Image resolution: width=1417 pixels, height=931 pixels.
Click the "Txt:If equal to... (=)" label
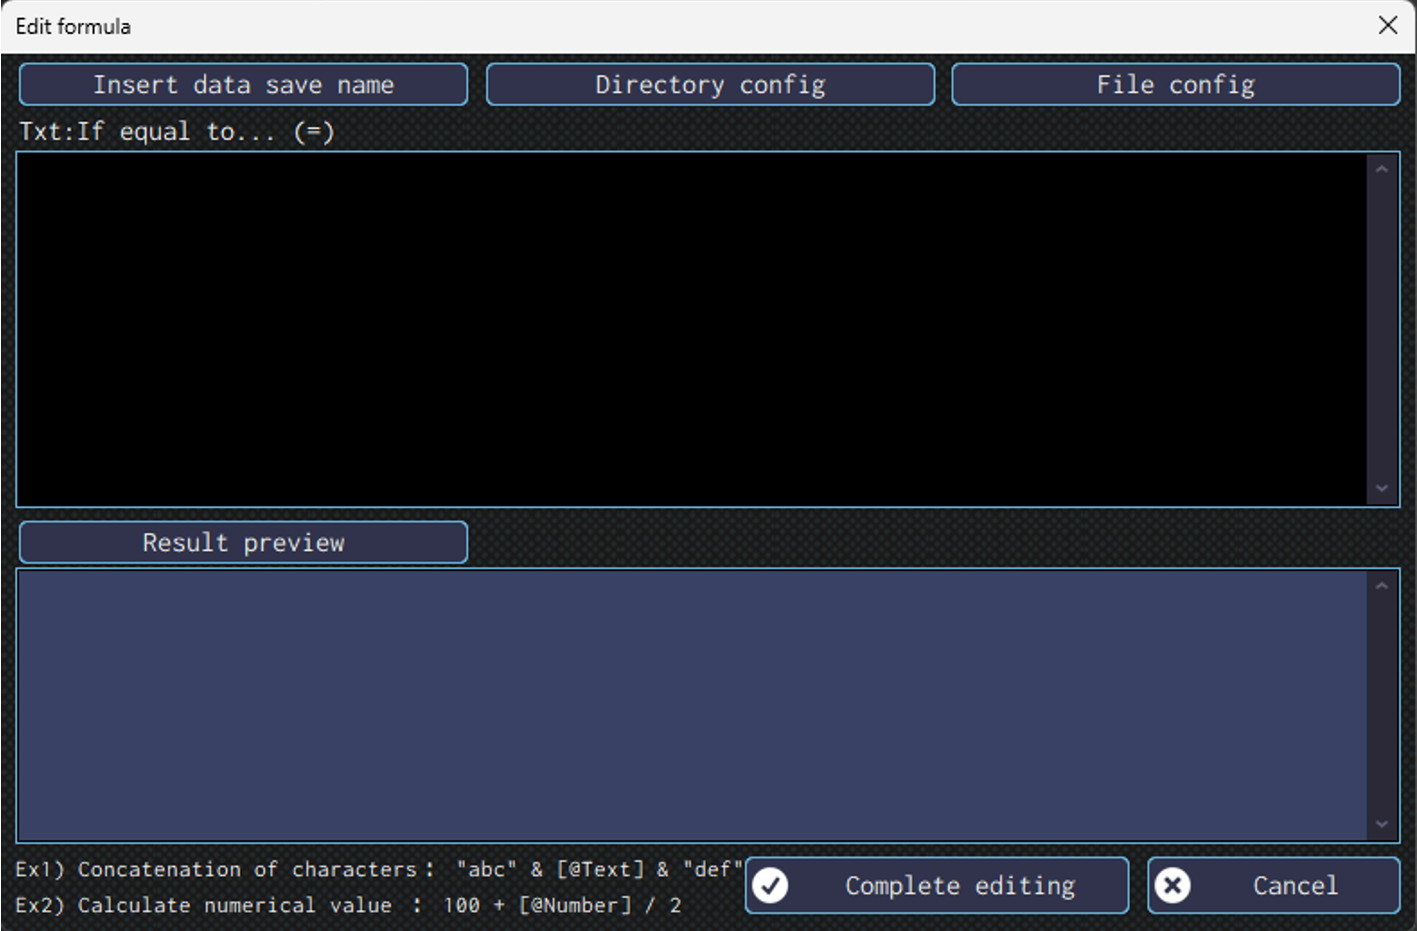coord(177,132)
